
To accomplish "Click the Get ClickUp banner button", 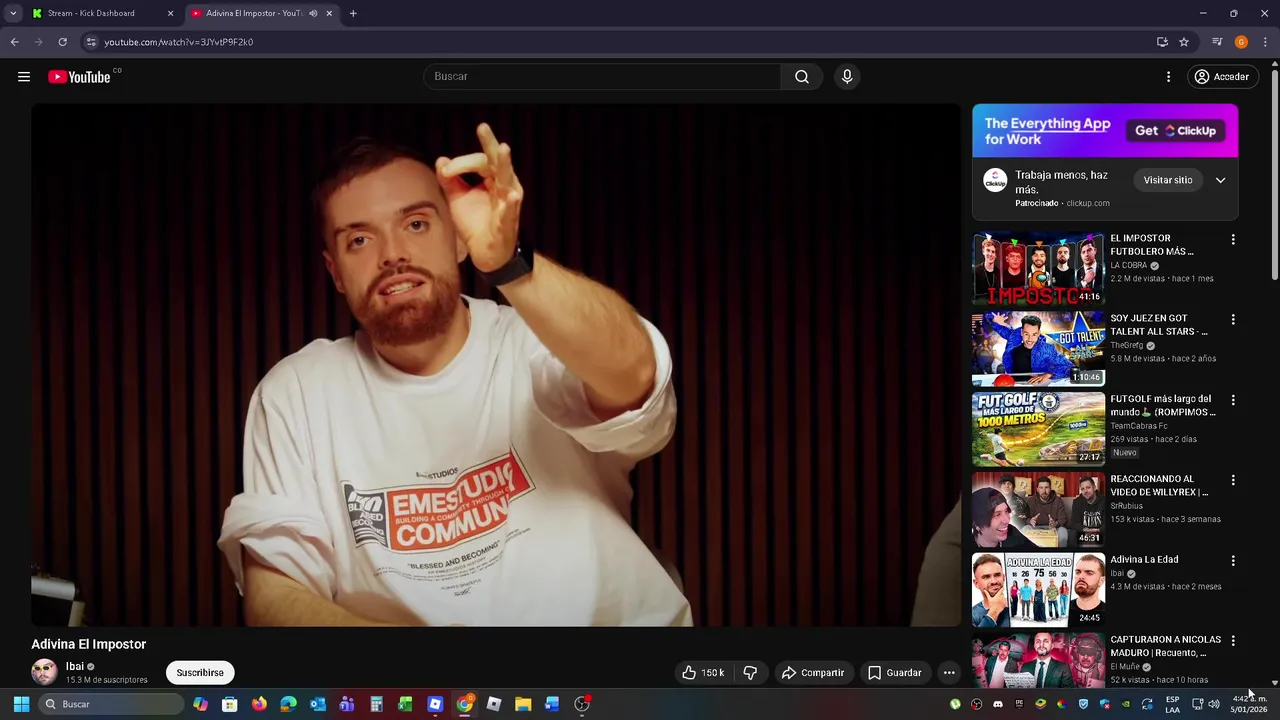I will pos(1175,131).
